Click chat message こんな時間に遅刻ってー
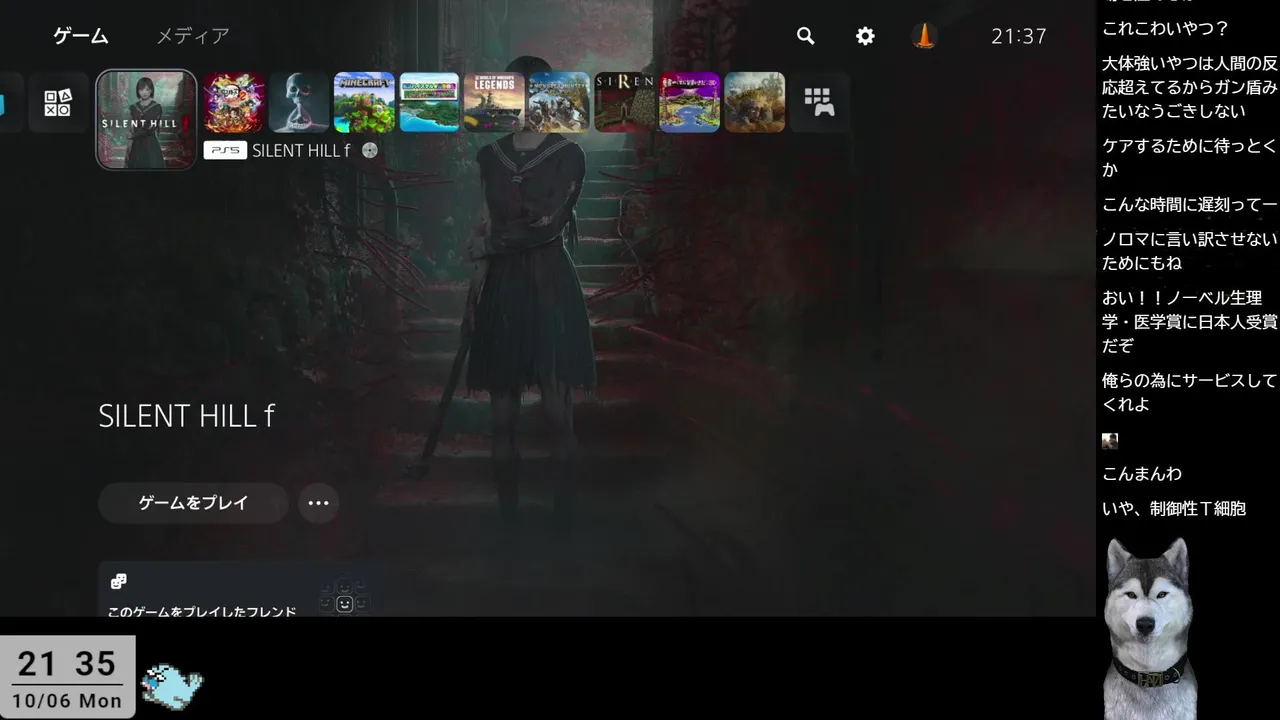 coord(1190,205)
